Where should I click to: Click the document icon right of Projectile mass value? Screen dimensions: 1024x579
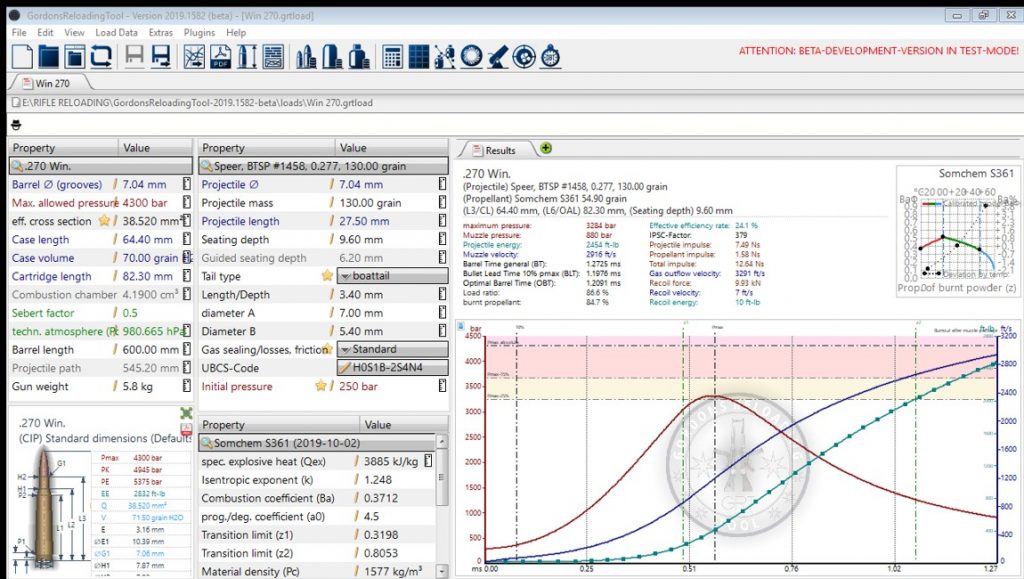tap(443, 202)
